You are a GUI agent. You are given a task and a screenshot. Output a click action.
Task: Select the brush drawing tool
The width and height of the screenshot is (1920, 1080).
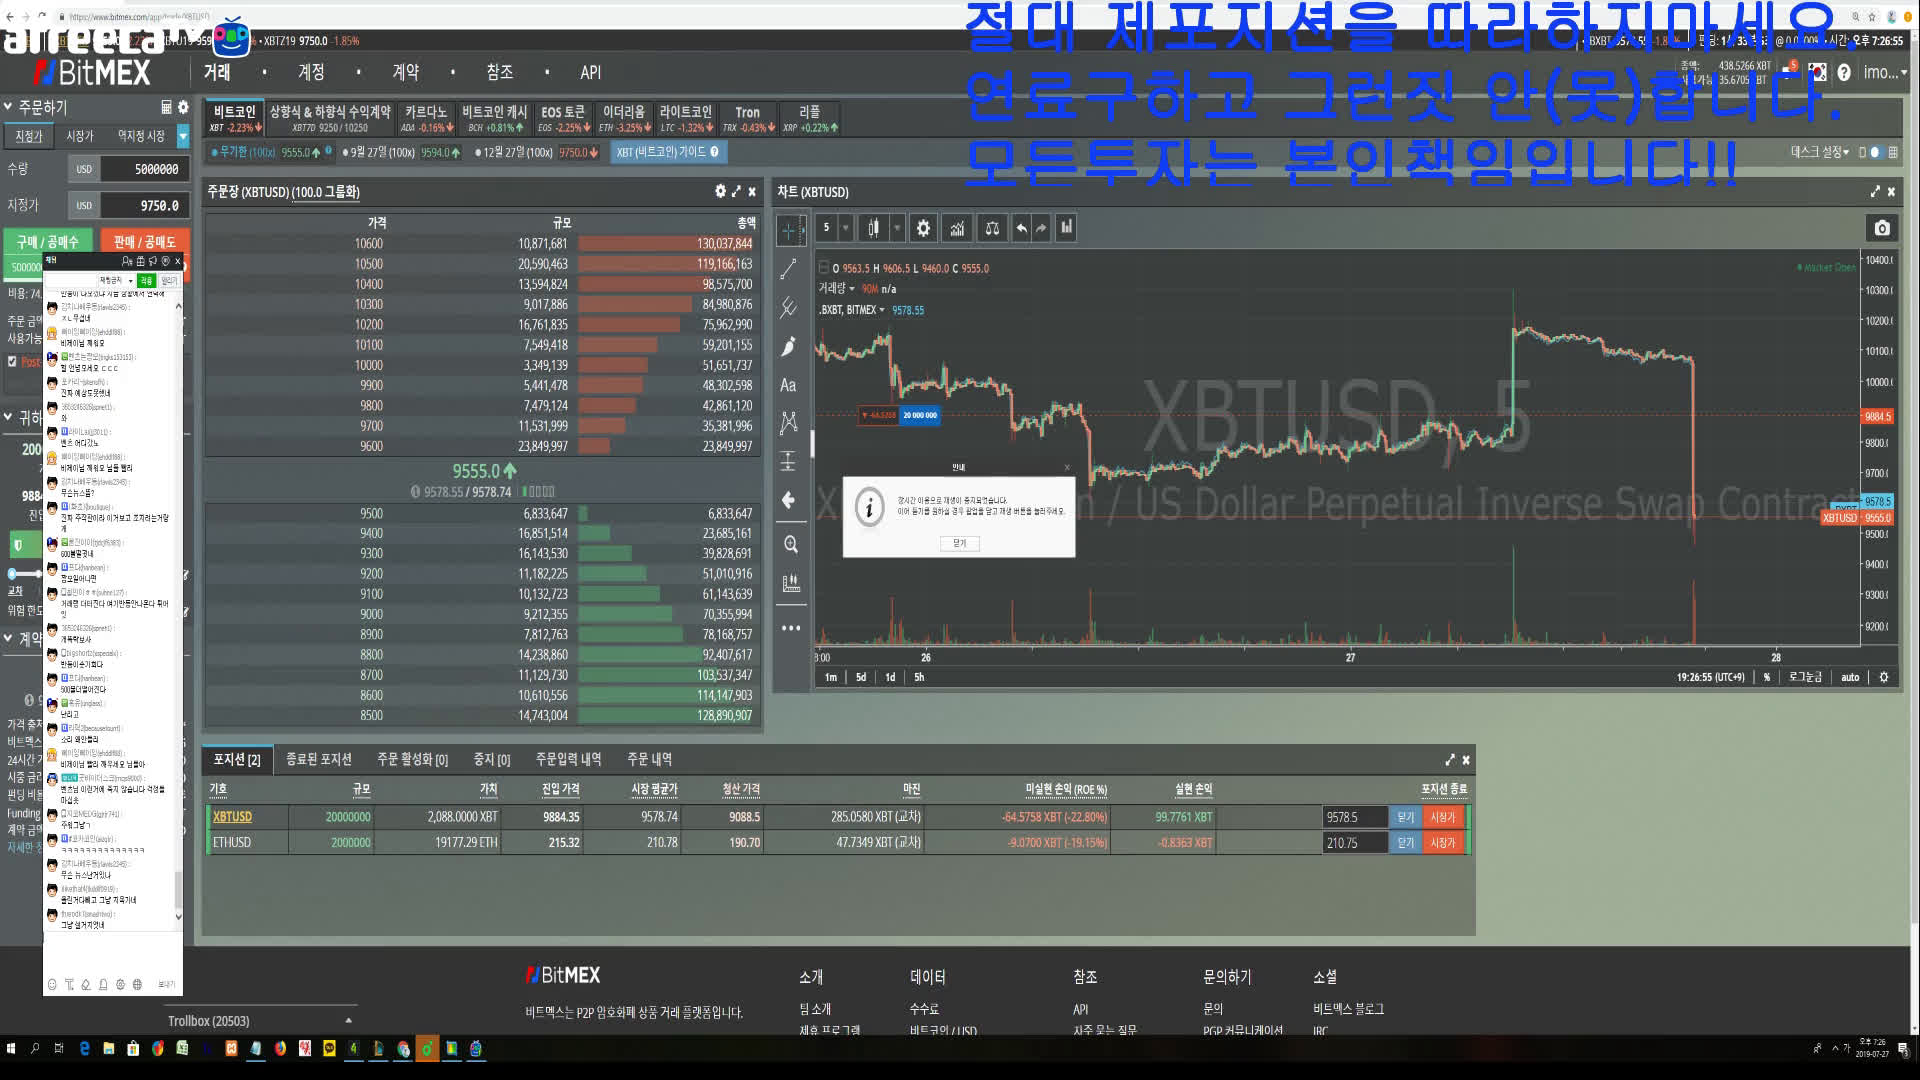[x=788, y=346]
